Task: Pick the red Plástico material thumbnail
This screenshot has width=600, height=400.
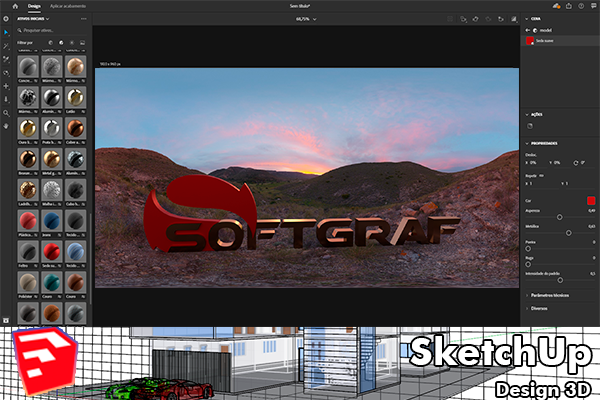Action: tap(28, 221)
